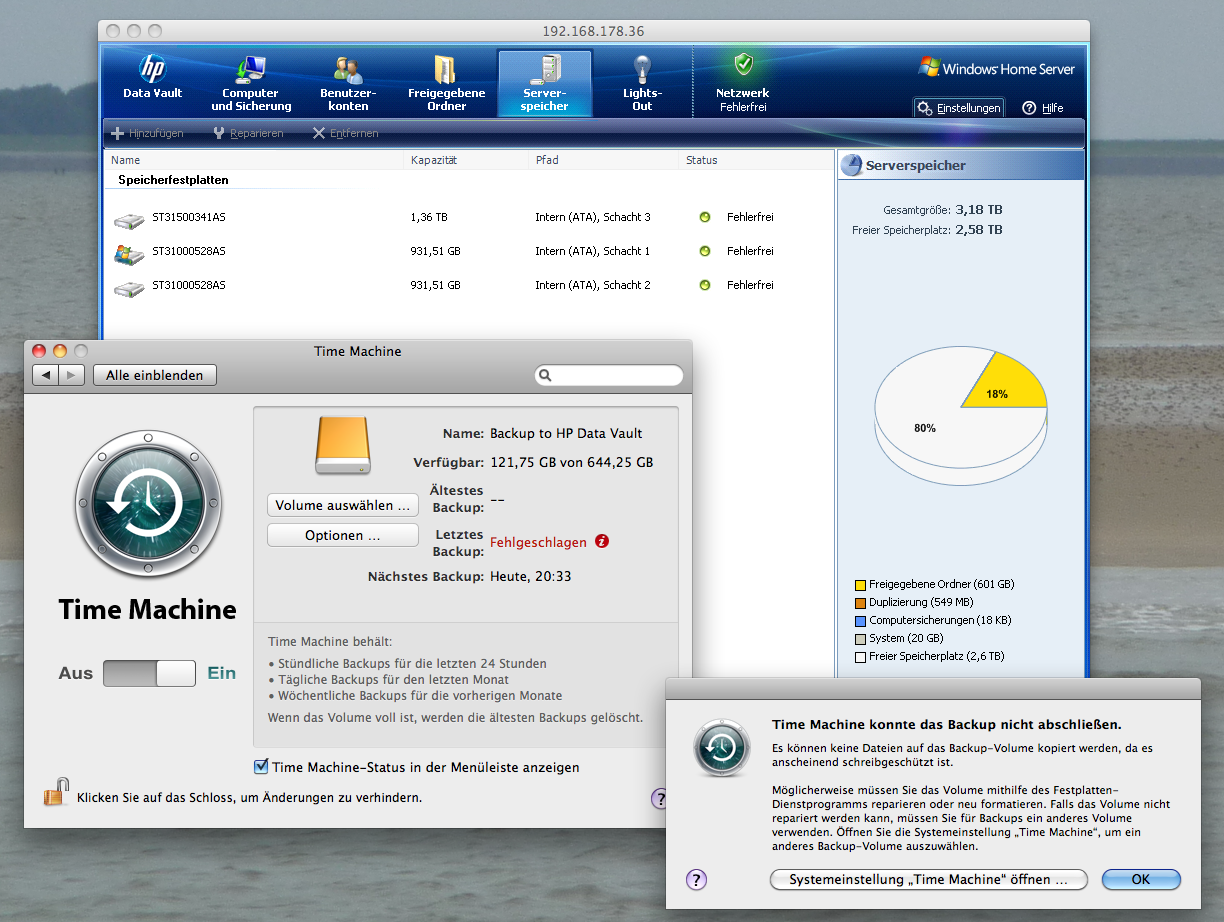Go forward in Time Machine preferences
Image resolution: width=1224 pixels, height=922 pixels.
[x=72, y=375]
